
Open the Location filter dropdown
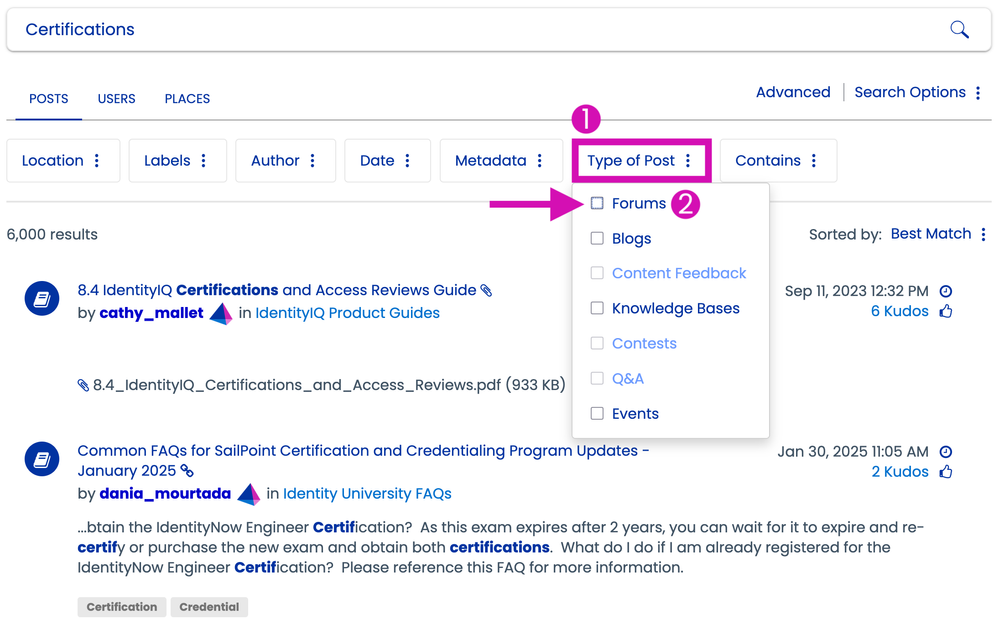coord(63,161)
